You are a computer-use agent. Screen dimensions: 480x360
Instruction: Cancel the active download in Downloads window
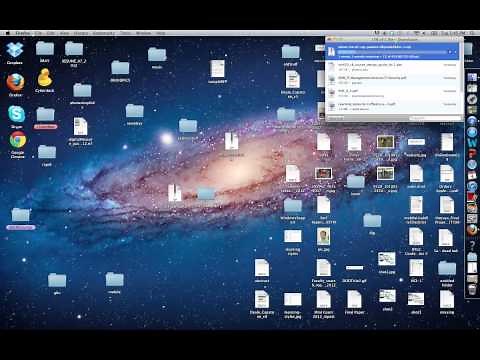pos(455,52)
